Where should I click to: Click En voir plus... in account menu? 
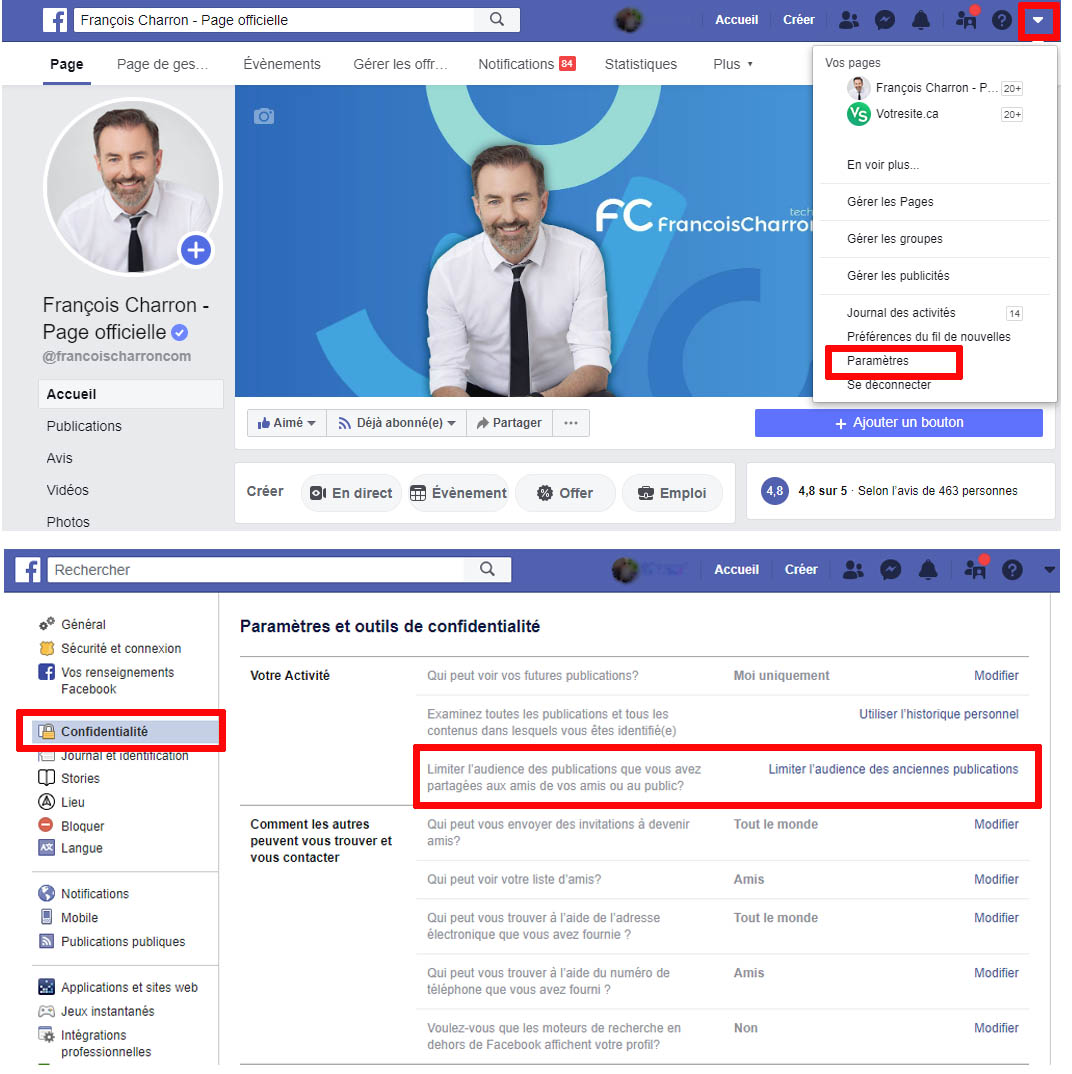(x=883, y=164)
